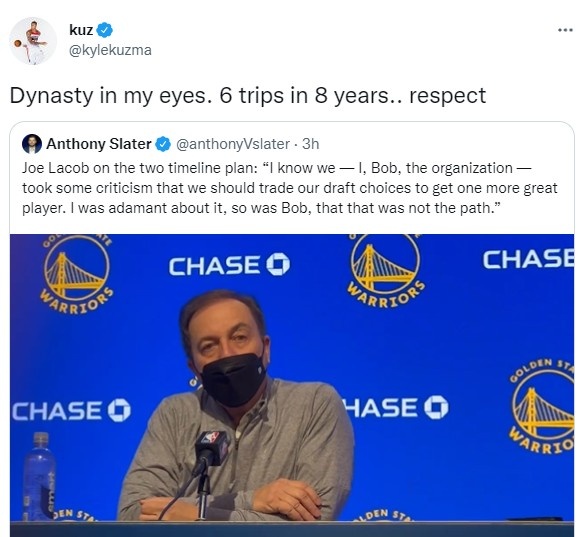The image size is (578, 537).
Task: Click the Chase logo at top center of video
Action: click(x=229, y=265)
